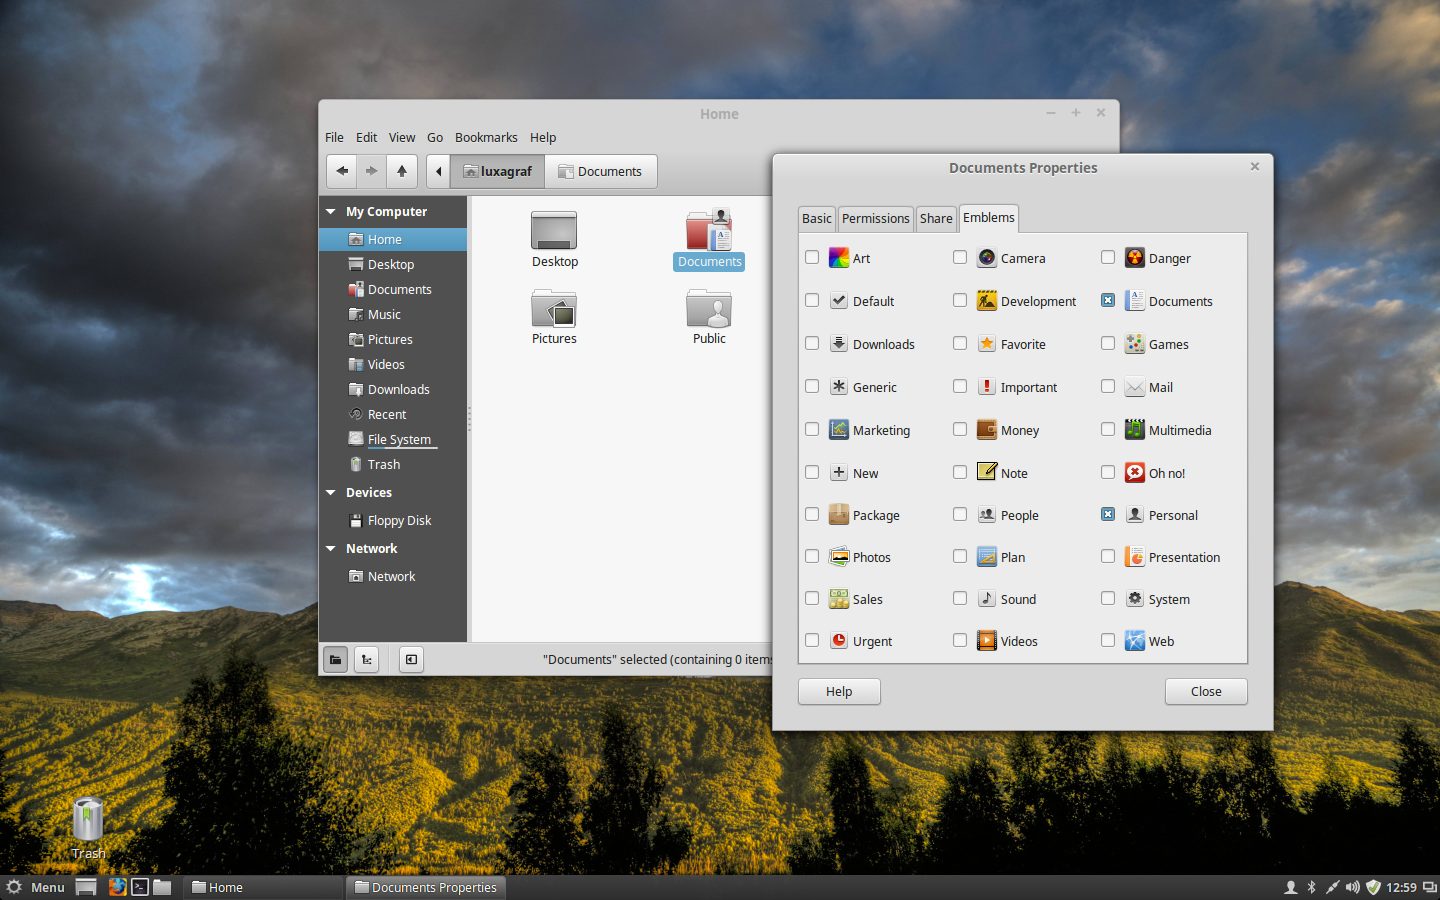Launch Firefox from the taskbar
Viewport: 1440px width, 900px height.
tap(119, 887)
